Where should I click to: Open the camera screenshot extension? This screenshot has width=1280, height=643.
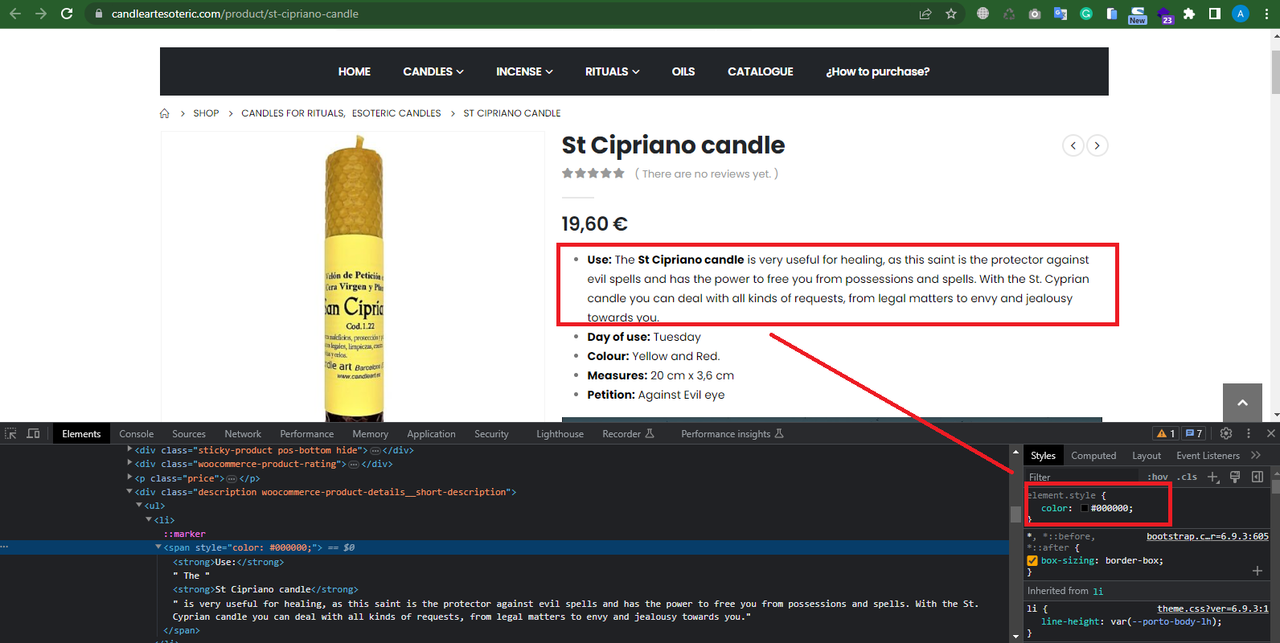click(1035, 14)
